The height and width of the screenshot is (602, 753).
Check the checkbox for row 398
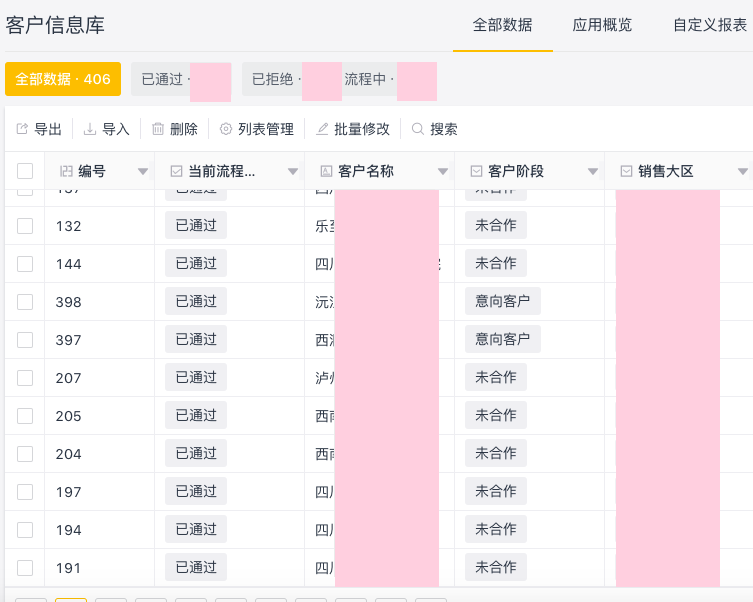pos(25,302)
